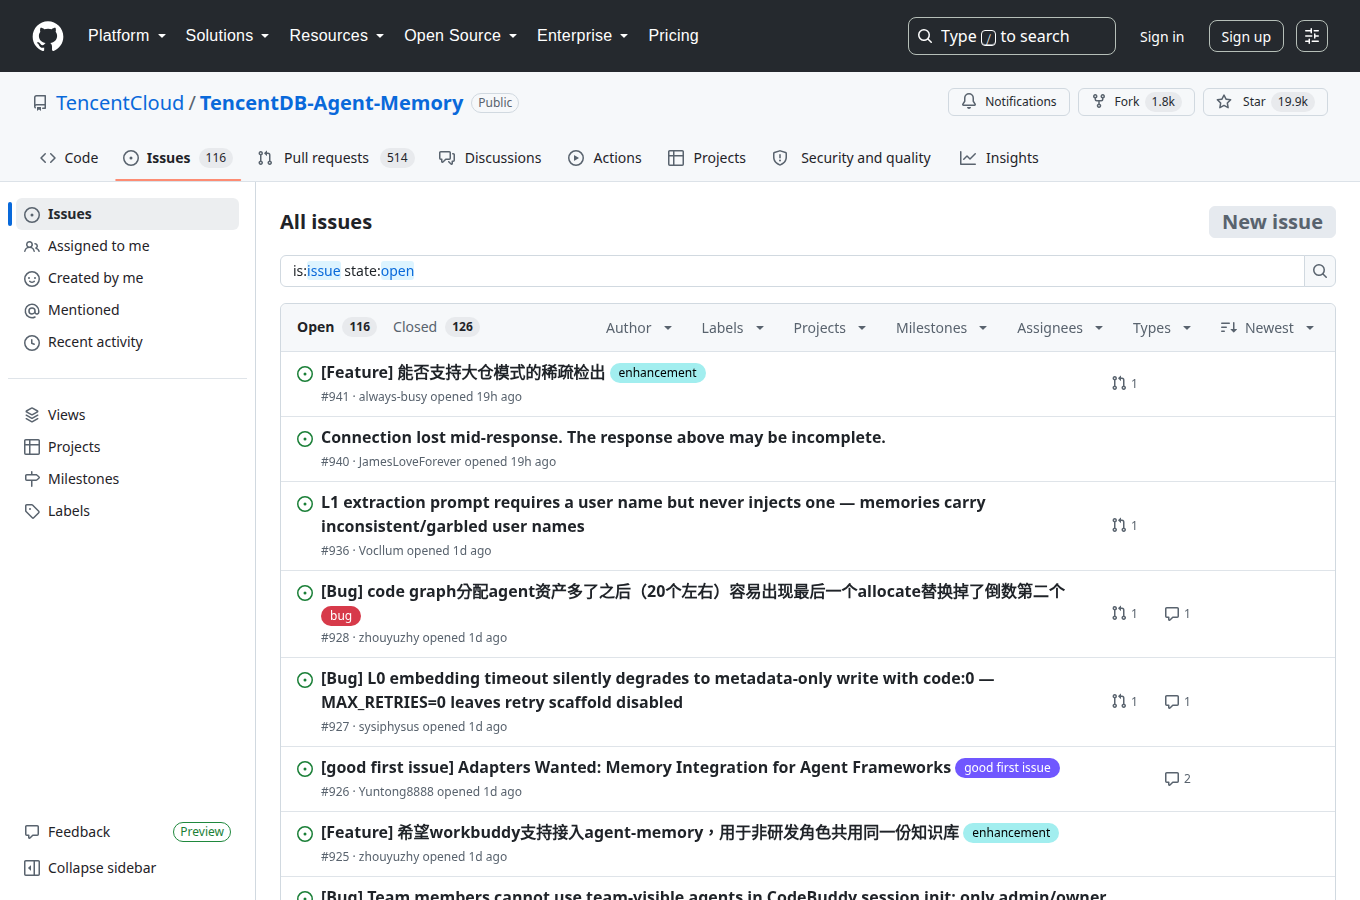1360x900 pixels.
Task: Click the New issue button
Action: [x=1272, y=222]
